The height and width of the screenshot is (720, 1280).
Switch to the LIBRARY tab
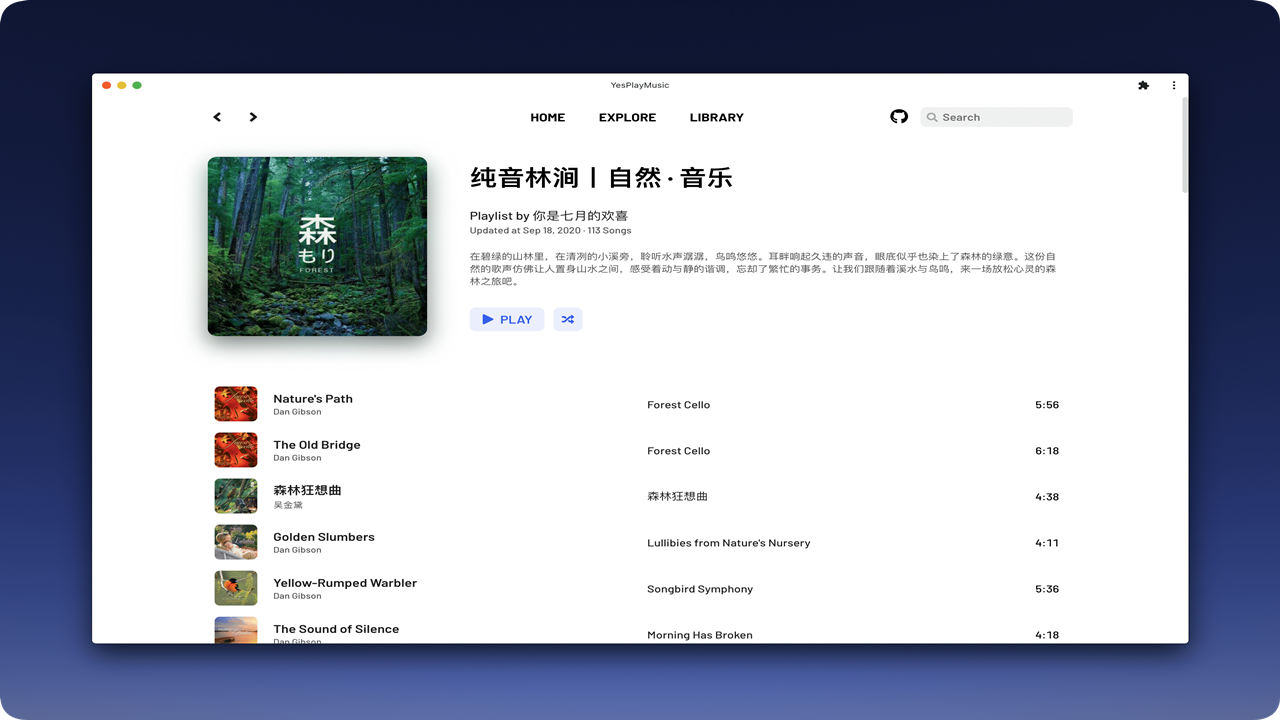716,117
